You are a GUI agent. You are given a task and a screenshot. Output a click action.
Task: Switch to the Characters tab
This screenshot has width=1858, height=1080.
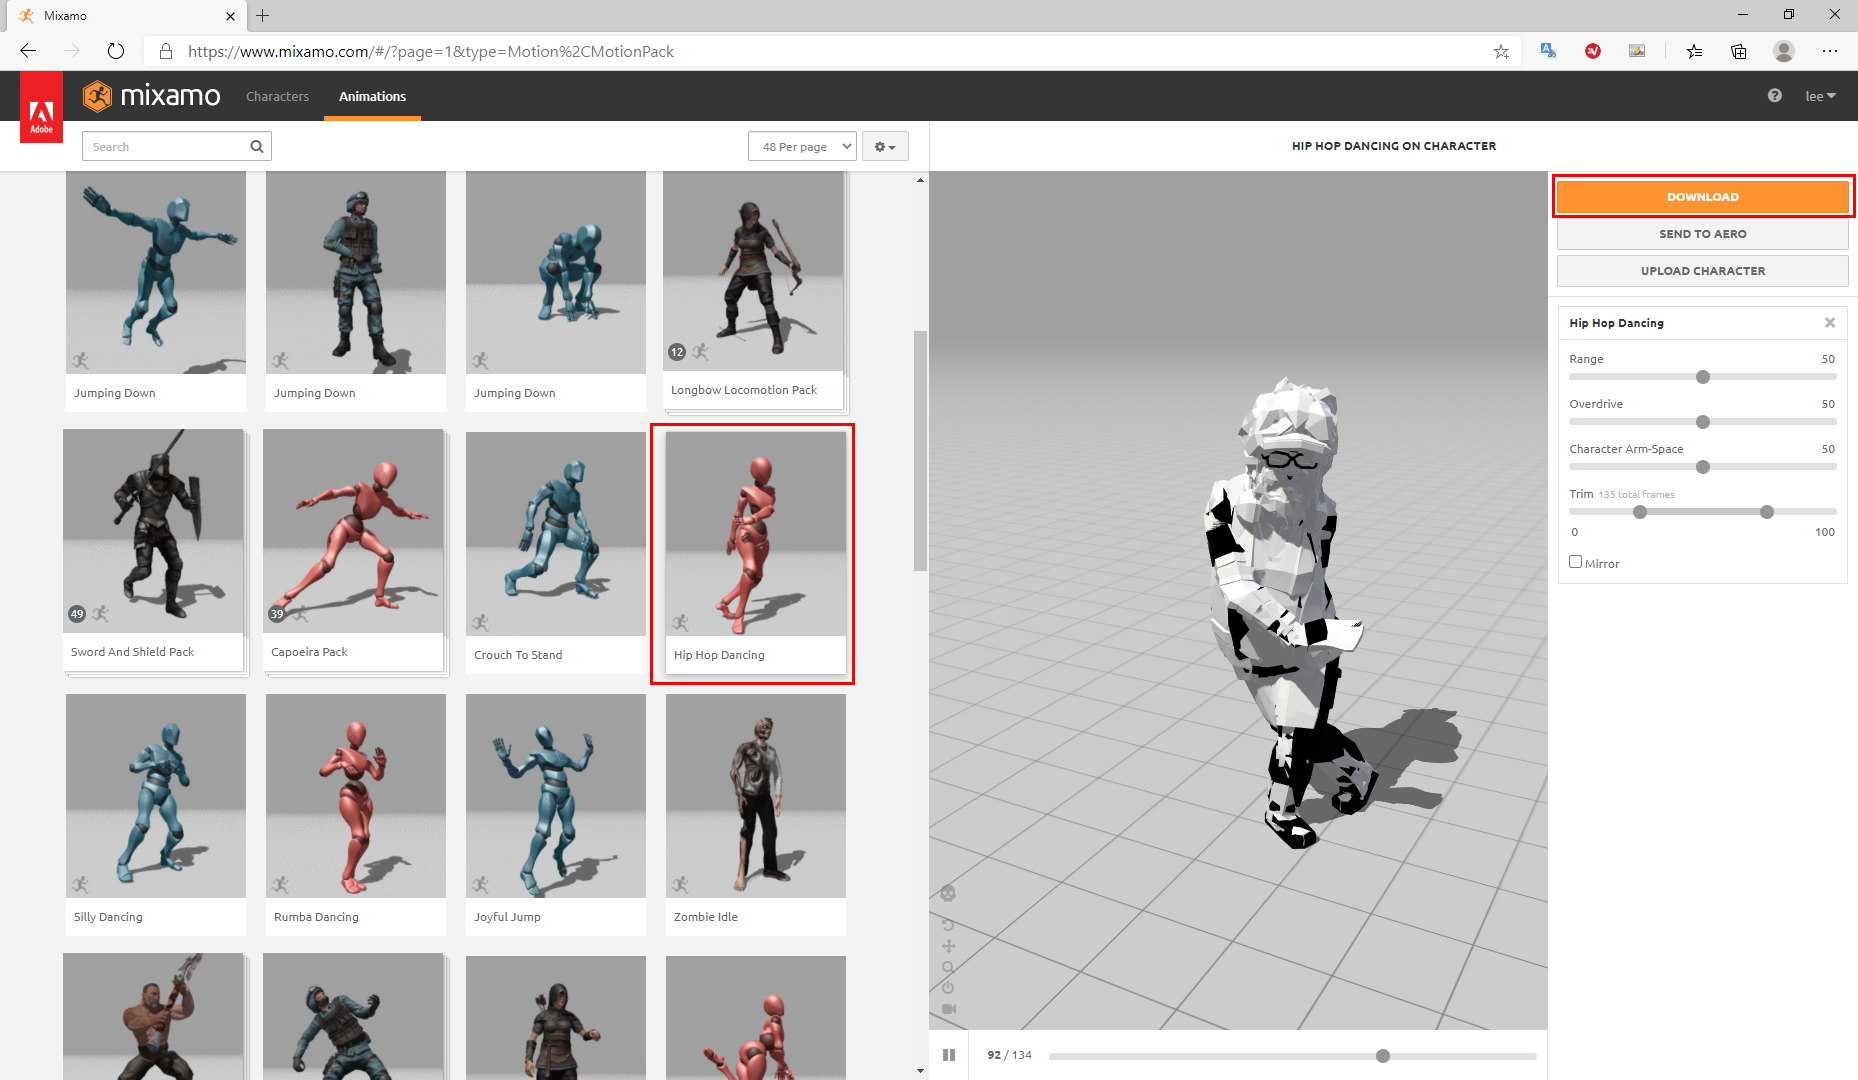(277, 96)
